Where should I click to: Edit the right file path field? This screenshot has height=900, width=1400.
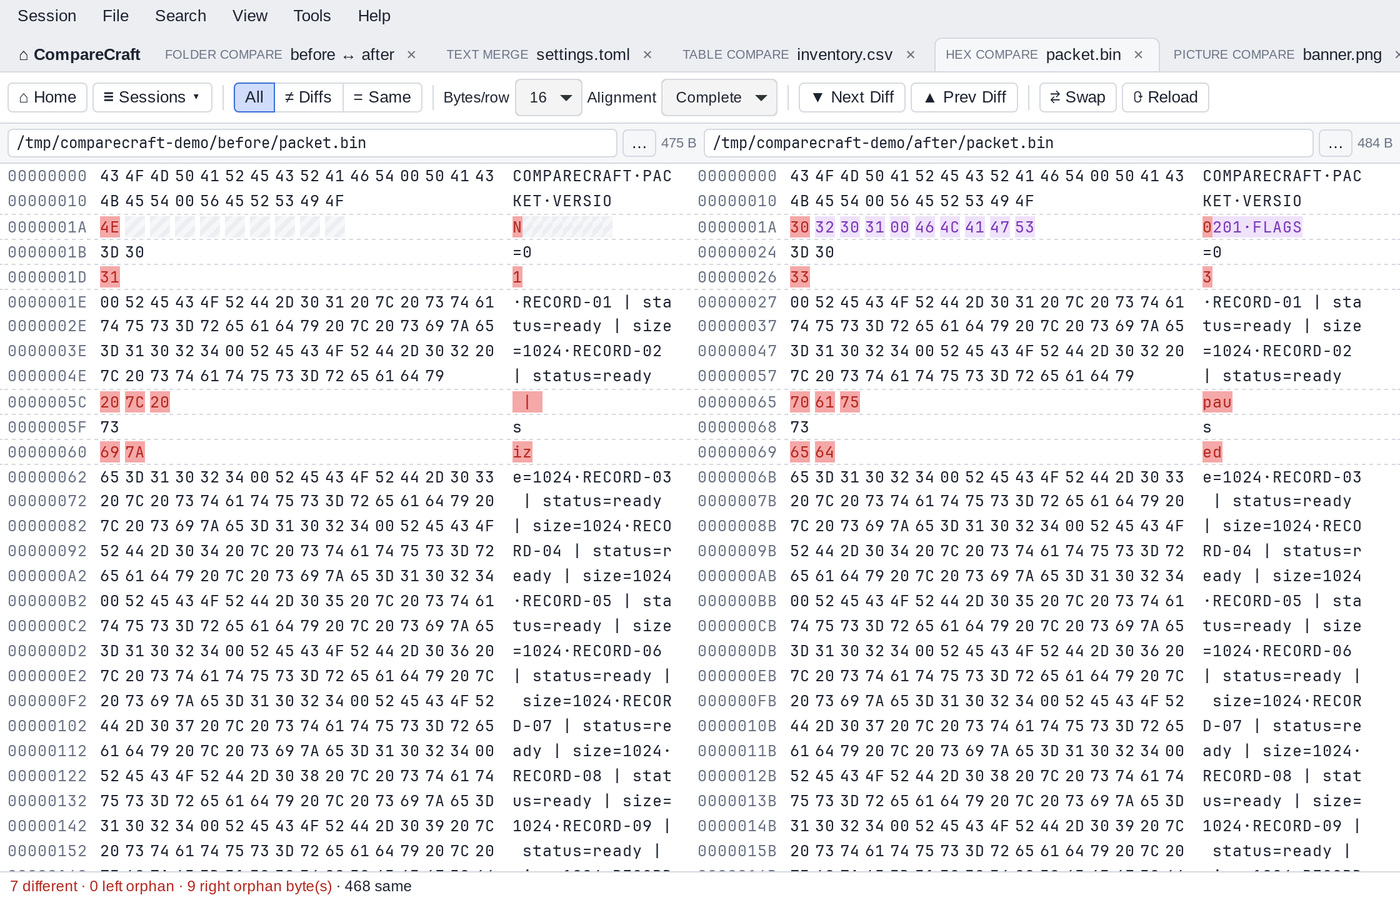[x=1008, y=143]
